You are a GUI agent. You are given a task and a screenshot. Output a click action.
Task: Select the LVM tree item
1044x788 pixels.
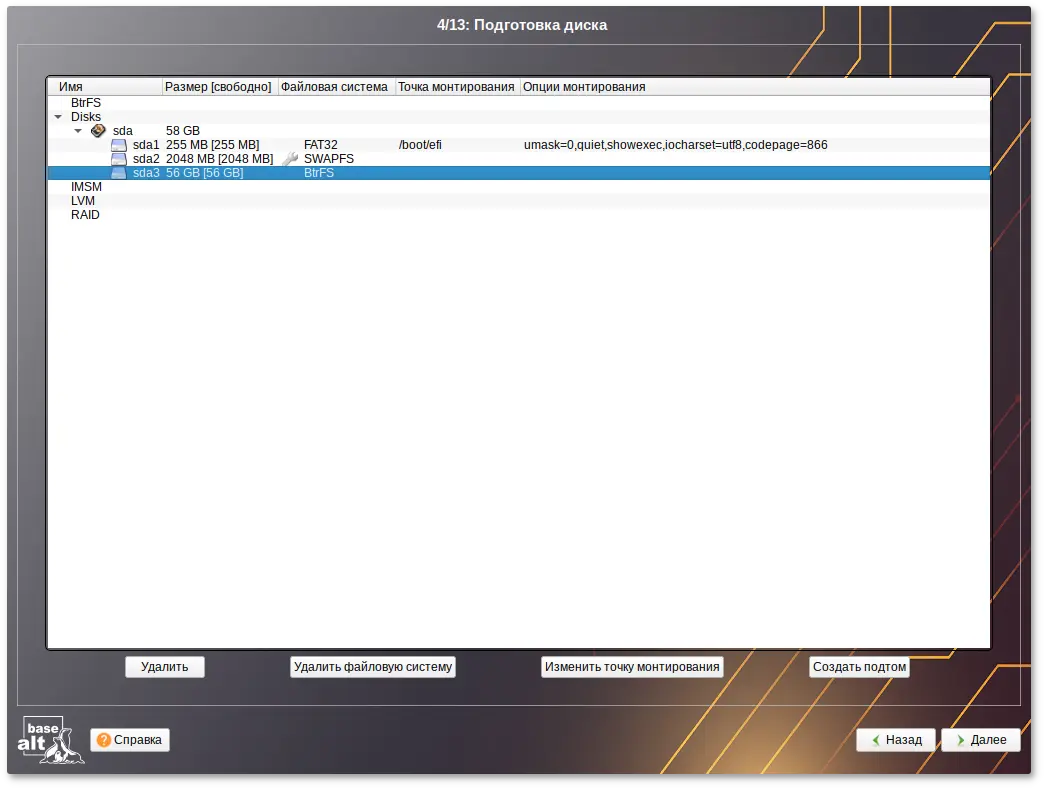click(x=82, y=201)
